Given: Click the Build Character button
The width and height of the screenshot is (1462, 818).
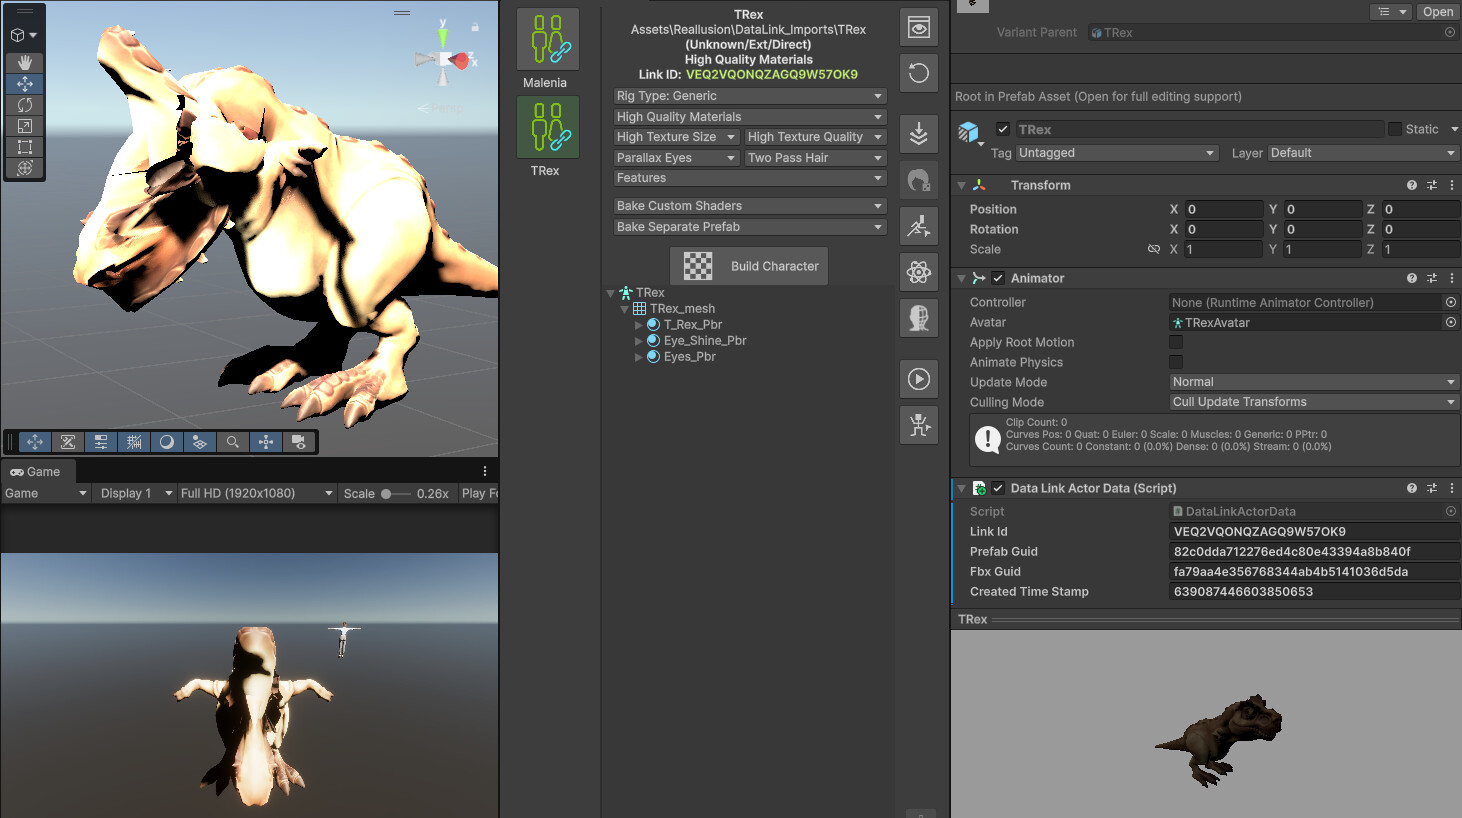Looking at the screenshot, I should pos(749,266).
